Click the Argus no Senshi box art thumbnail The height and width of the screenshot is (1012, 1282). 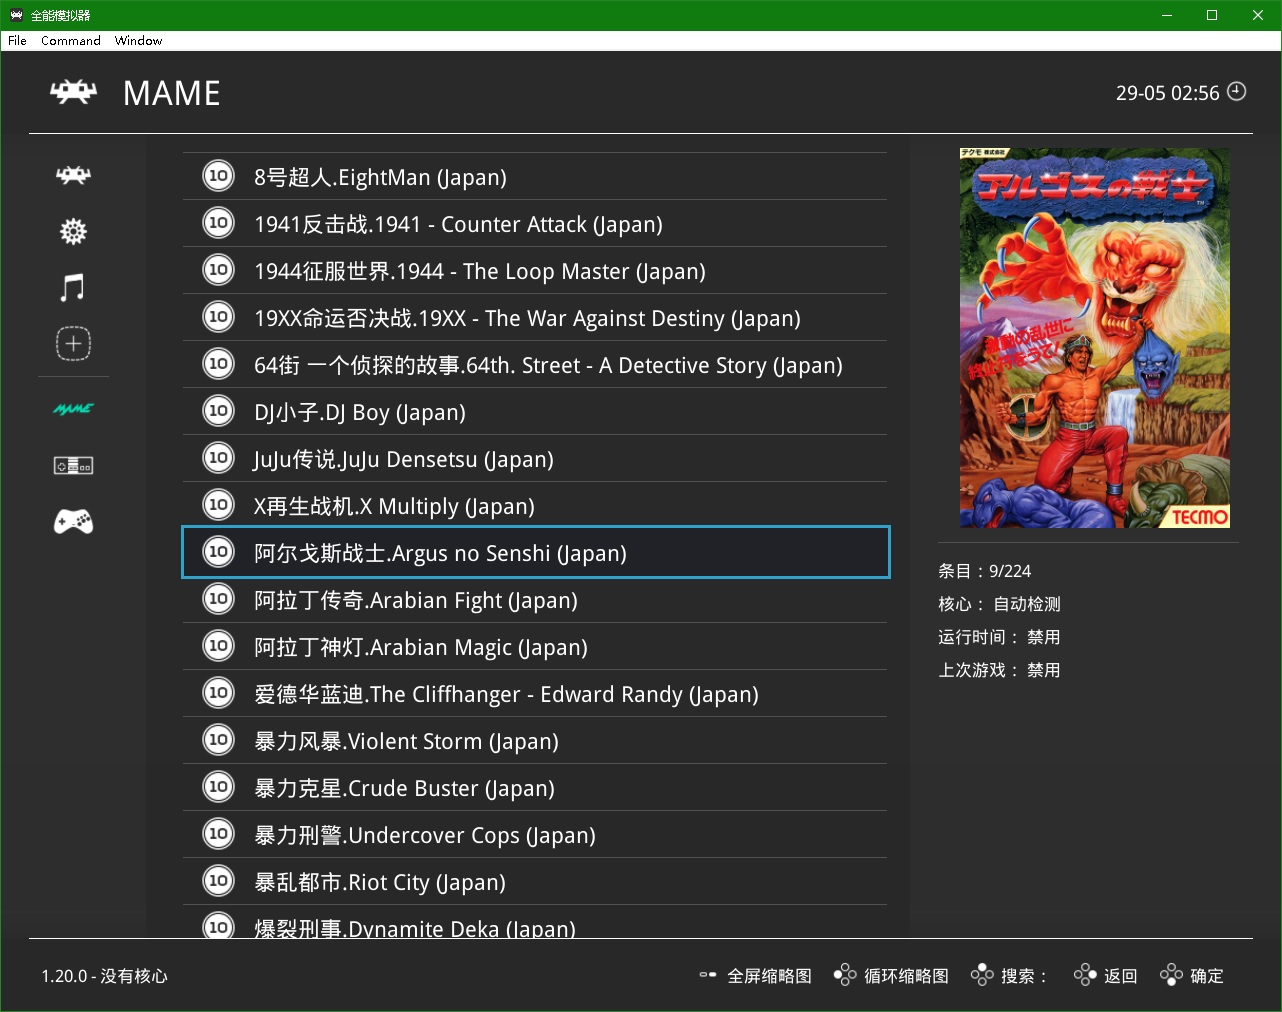click(1095, 338)
